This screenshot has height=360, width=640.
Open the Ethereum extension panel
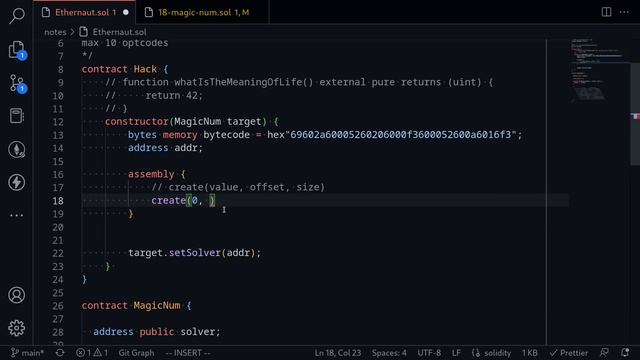[x=17, y=149]
